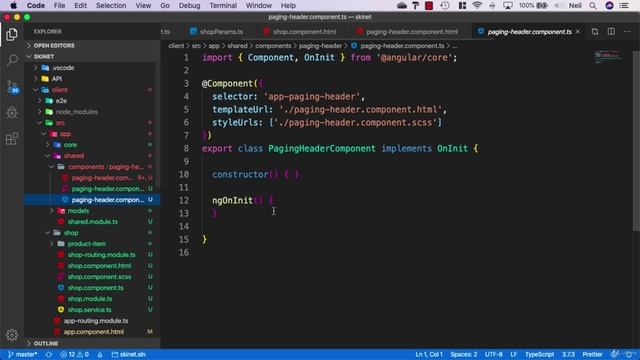Open shop.service.ts in explorer
This screenshot has width=640, height=360.
point(90,310)
